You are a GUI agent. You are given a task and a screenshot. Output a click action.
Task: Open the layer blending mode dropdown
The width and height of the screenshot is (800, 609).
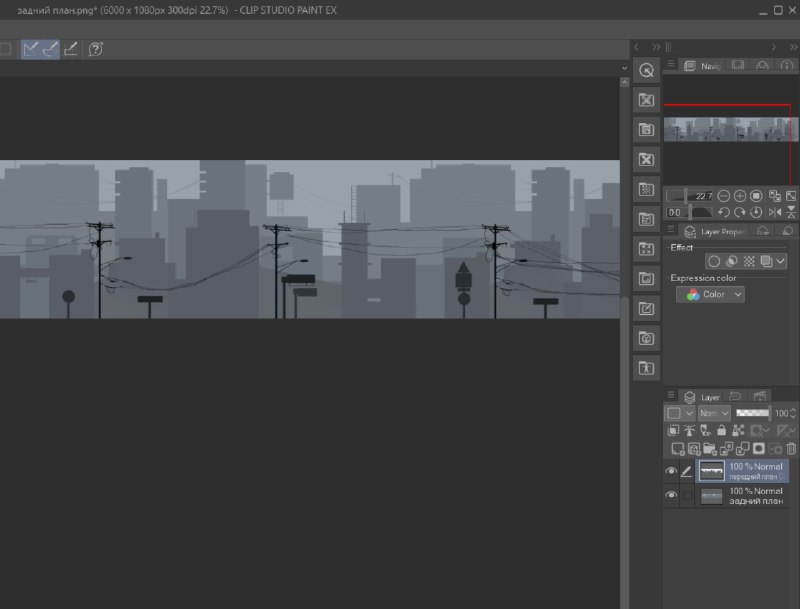714,413
